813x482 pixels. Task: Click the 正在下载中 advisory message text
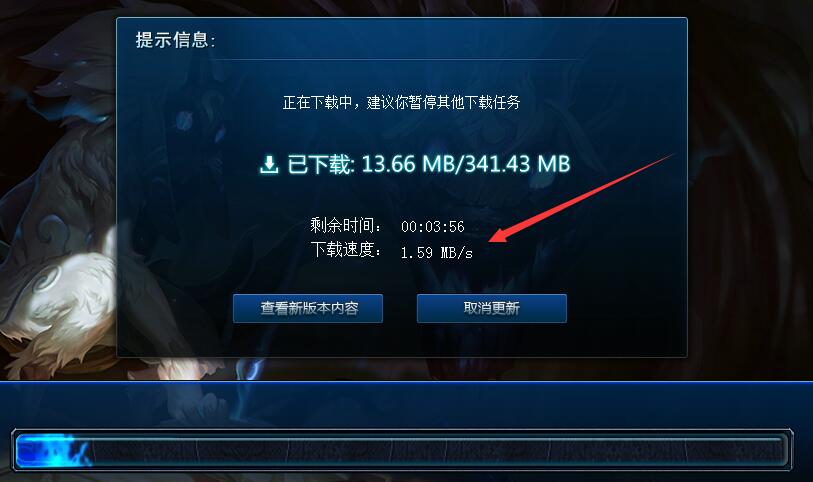coord(401,102)
